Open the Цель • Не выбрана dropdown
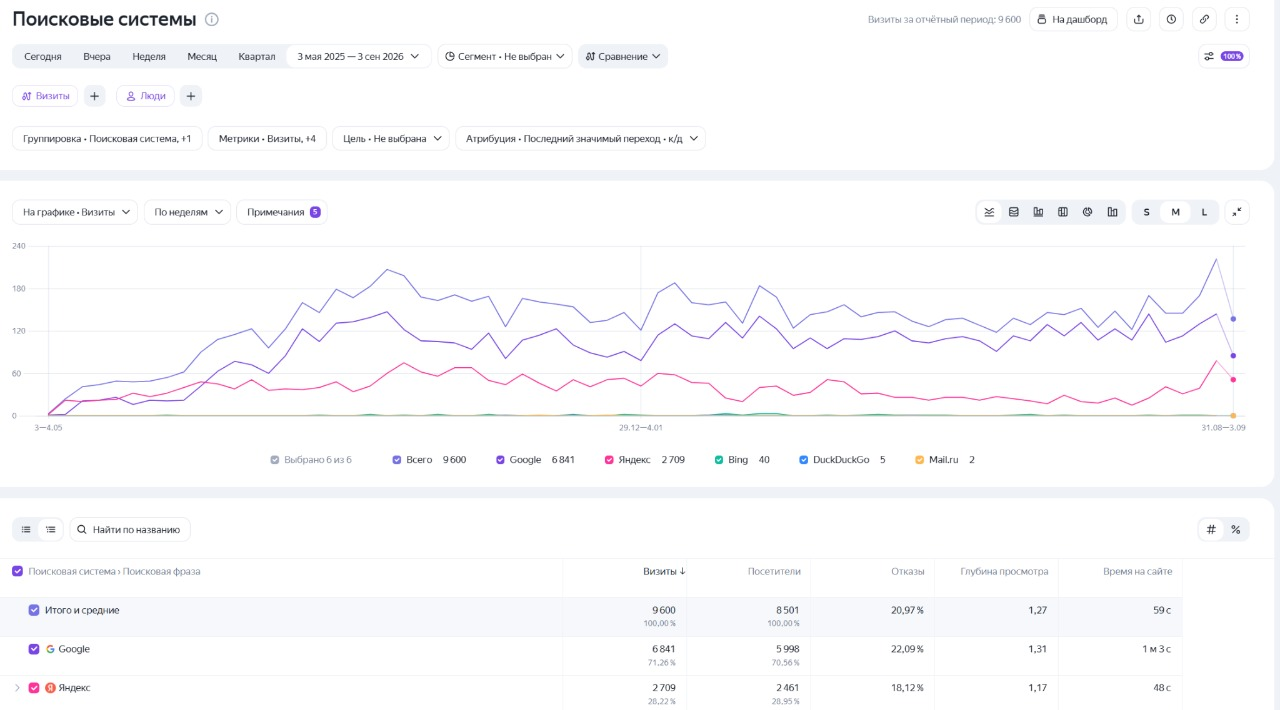The image size is (1280, 710). point(391,138)
